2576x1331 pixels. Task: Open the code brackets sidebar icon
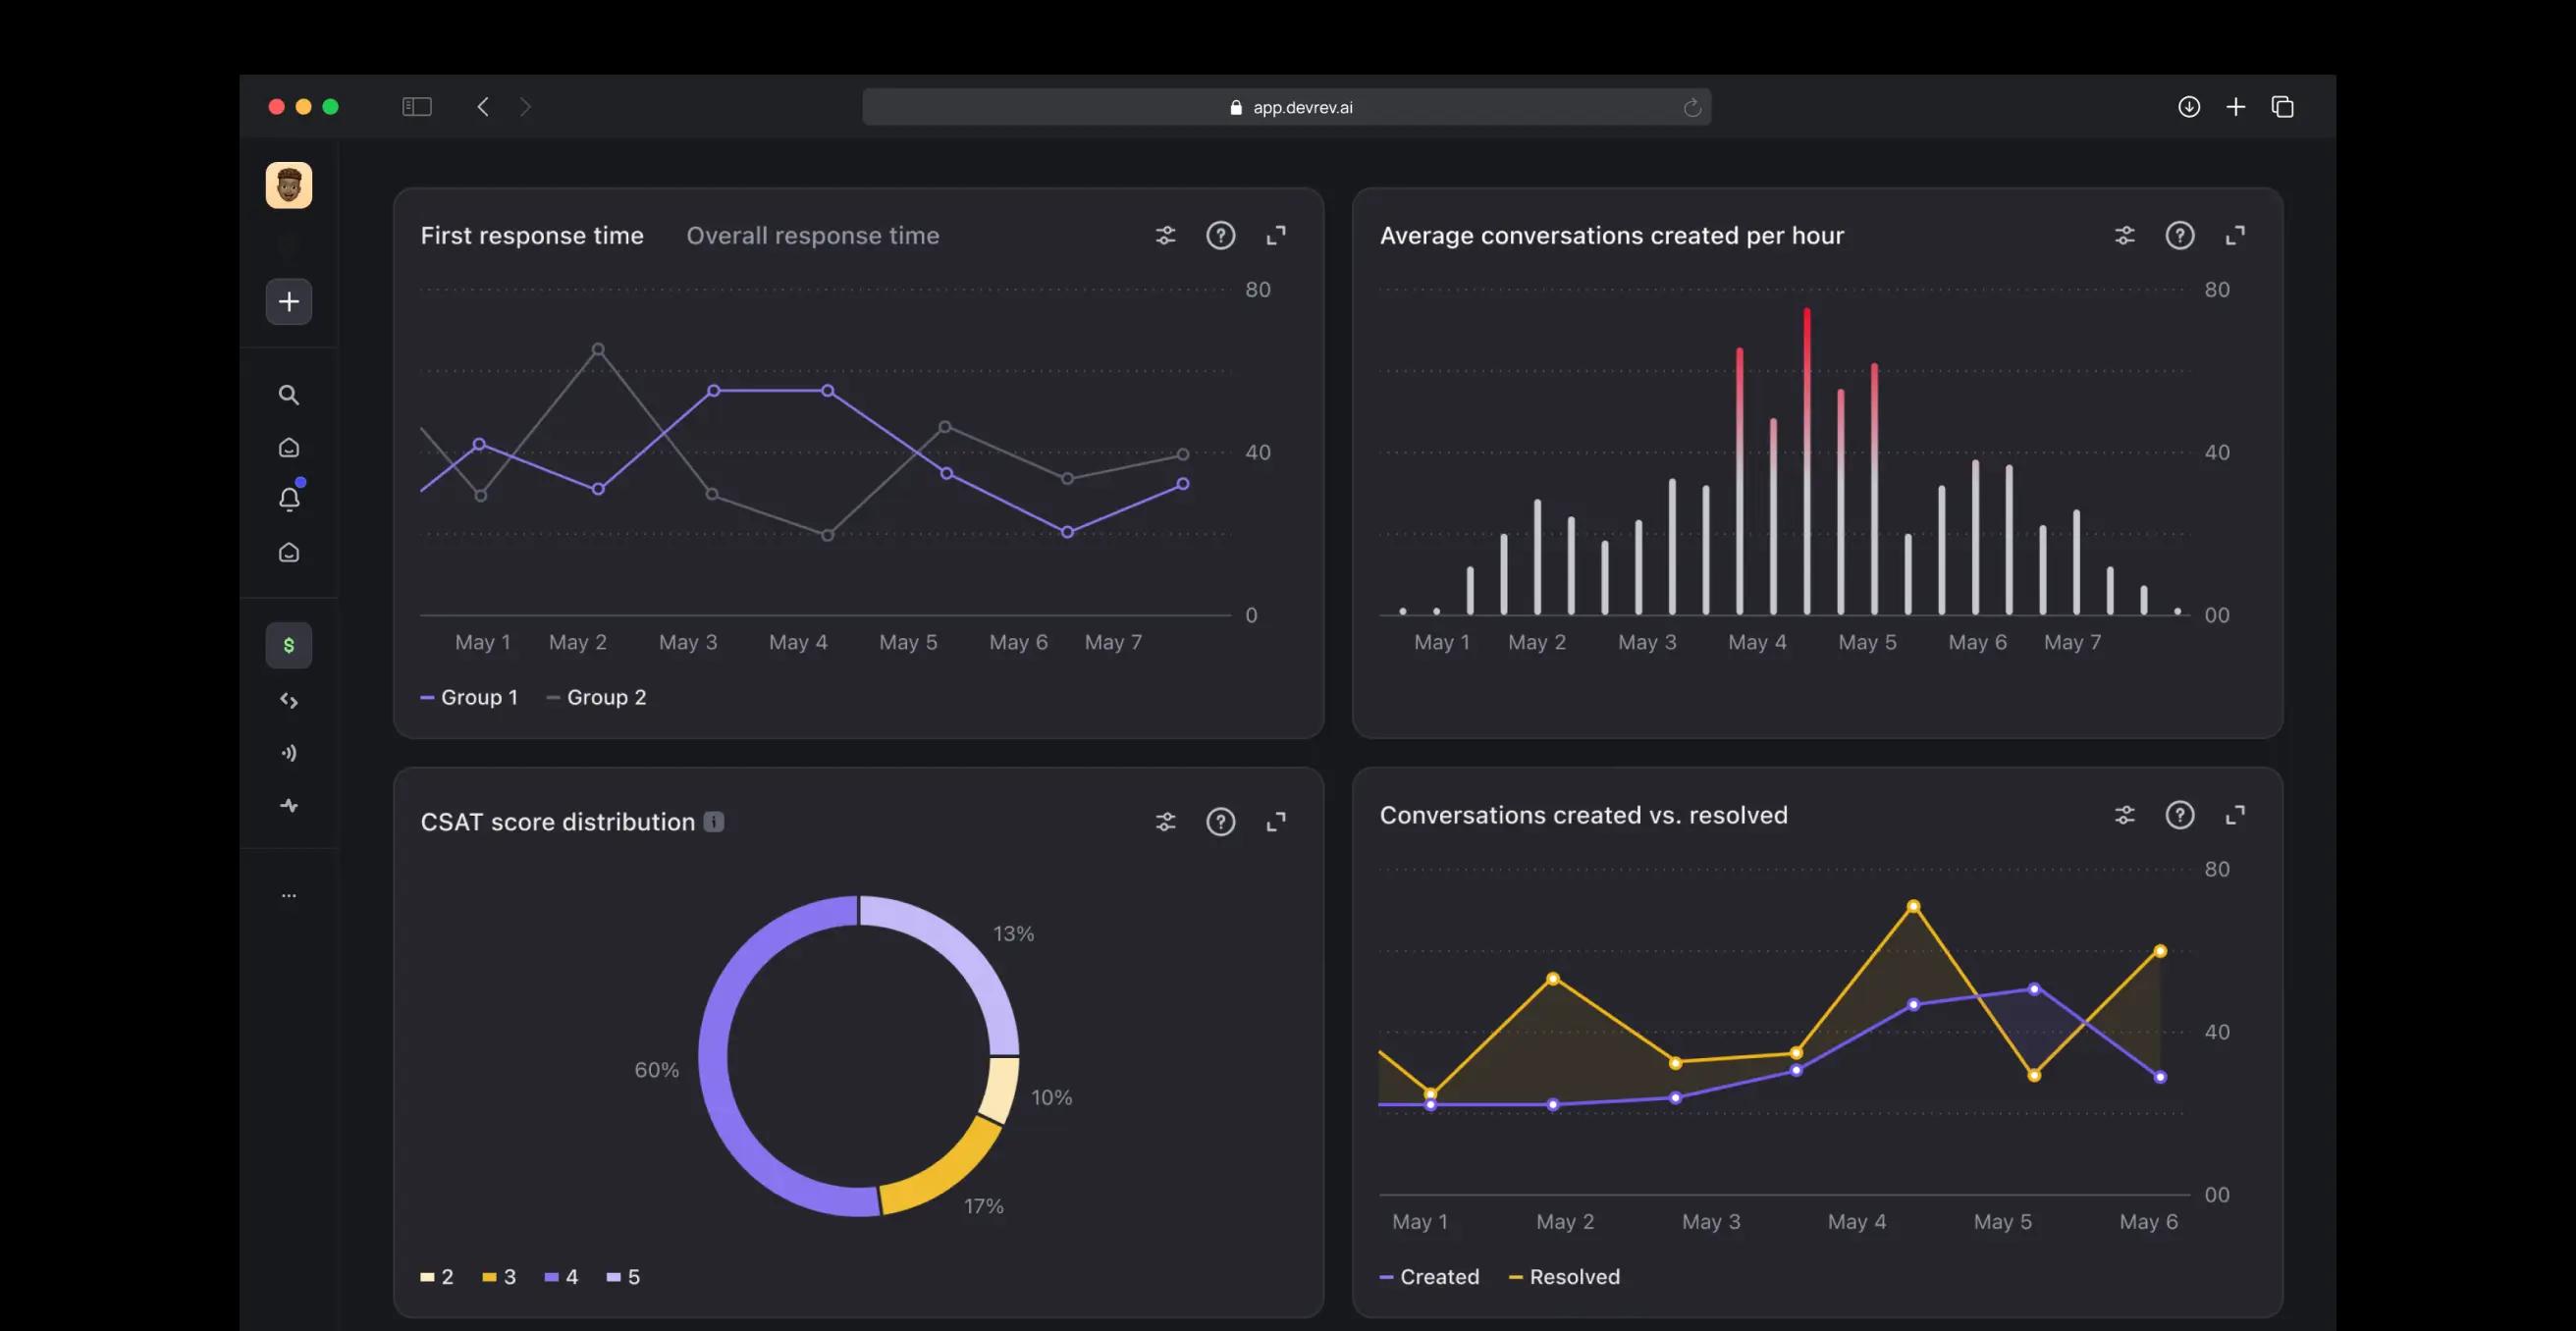click(x=288, y=700)
